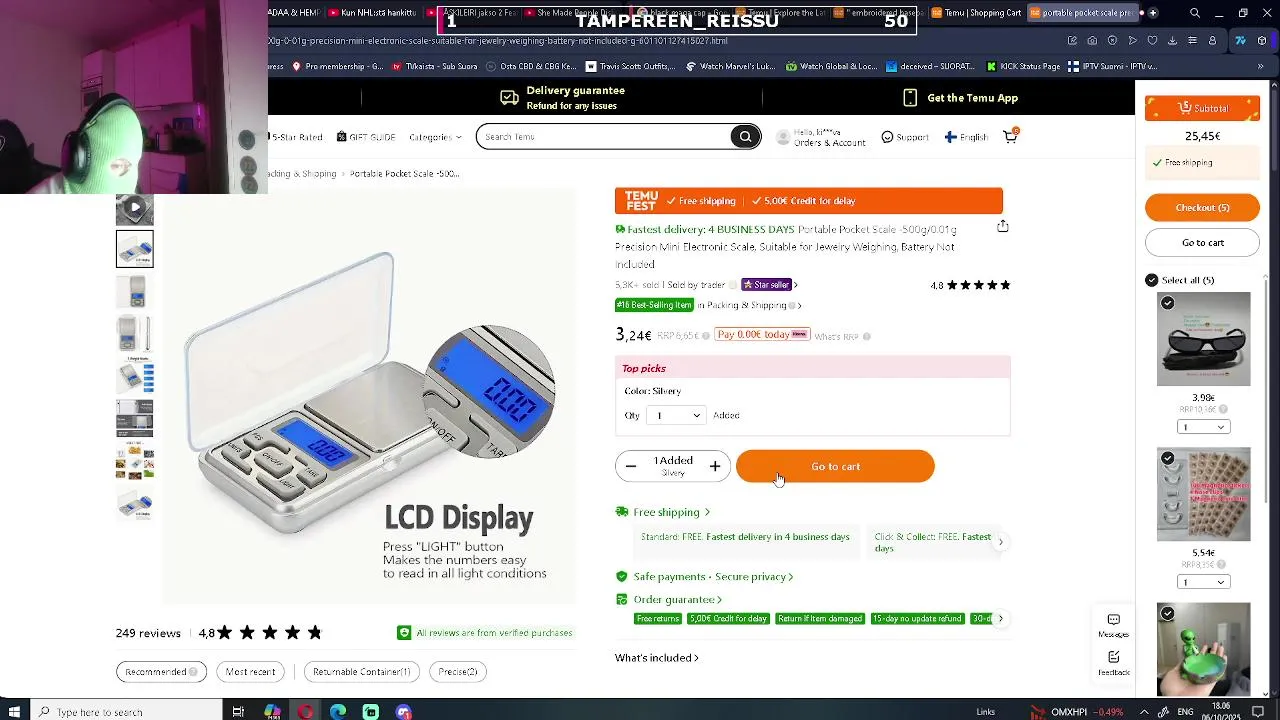
Task: Increase quantity with the plus icon
Action: (x=715, y=466)
